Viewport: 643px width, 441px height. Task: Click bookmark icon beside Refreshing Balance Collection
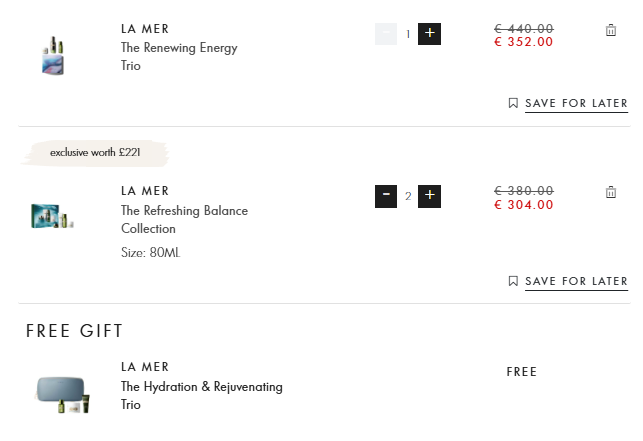tap(513, 281)
